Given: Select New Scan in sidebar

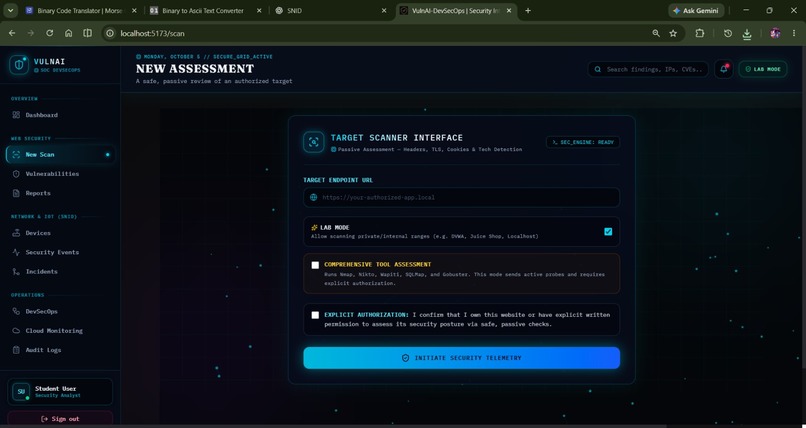Looking at the screenshot, I should [60, 155].
